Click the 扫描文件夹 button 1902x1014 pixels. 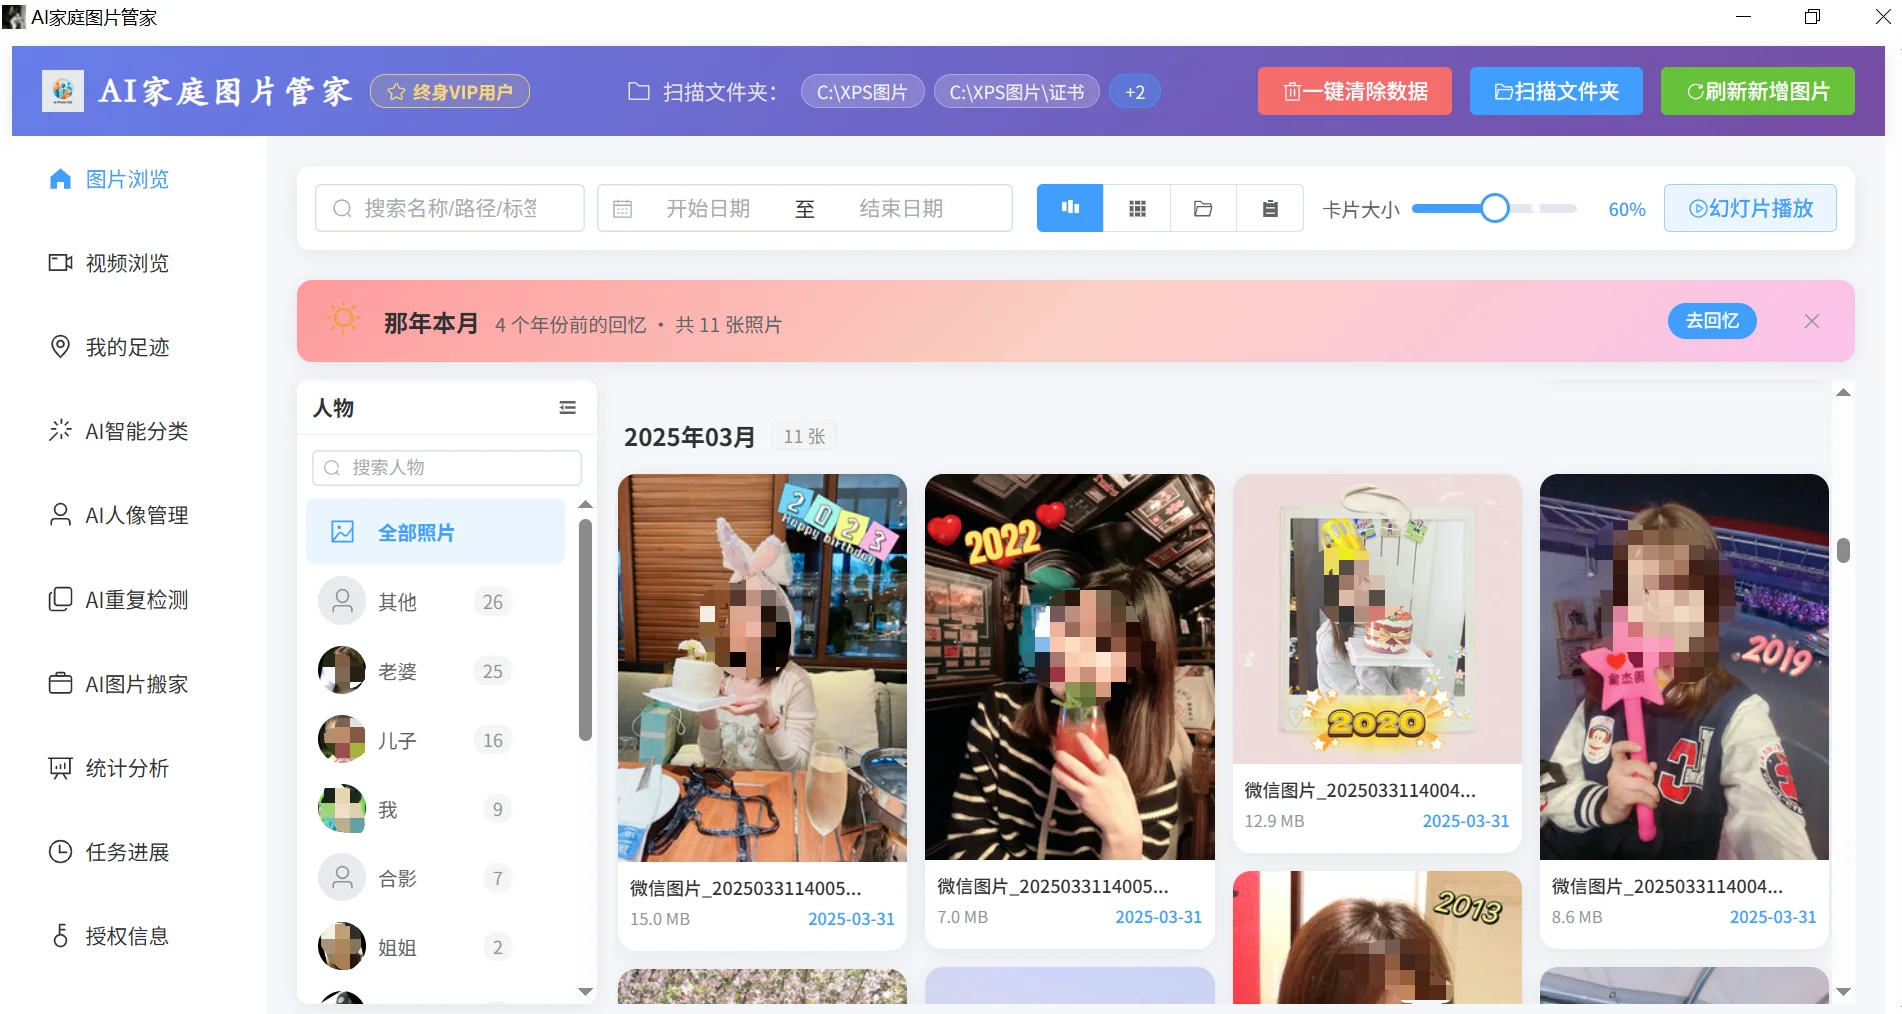coord(1556,91)
